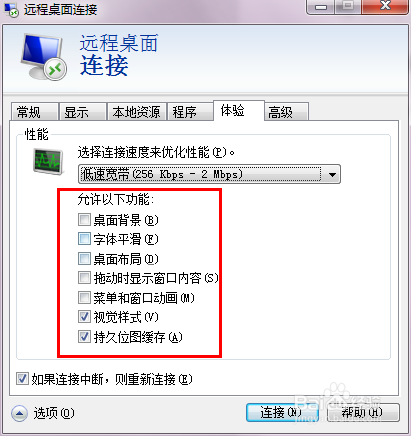Open the 高级 tab

pos(286,111)
